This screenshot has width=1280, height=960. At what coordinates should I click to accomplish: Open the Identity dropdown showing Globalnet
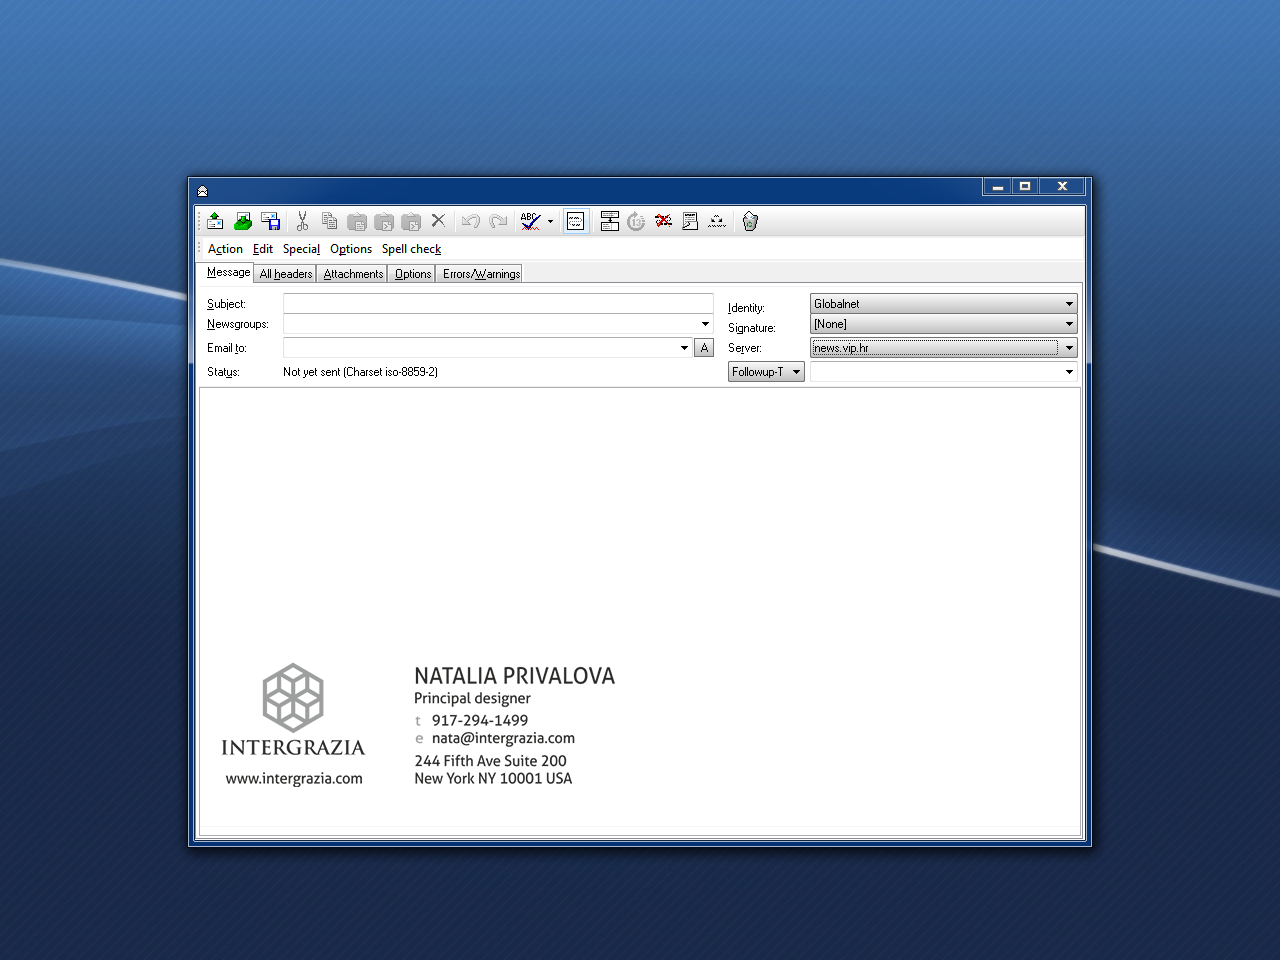pyautogui.click(x=943, y=304)
